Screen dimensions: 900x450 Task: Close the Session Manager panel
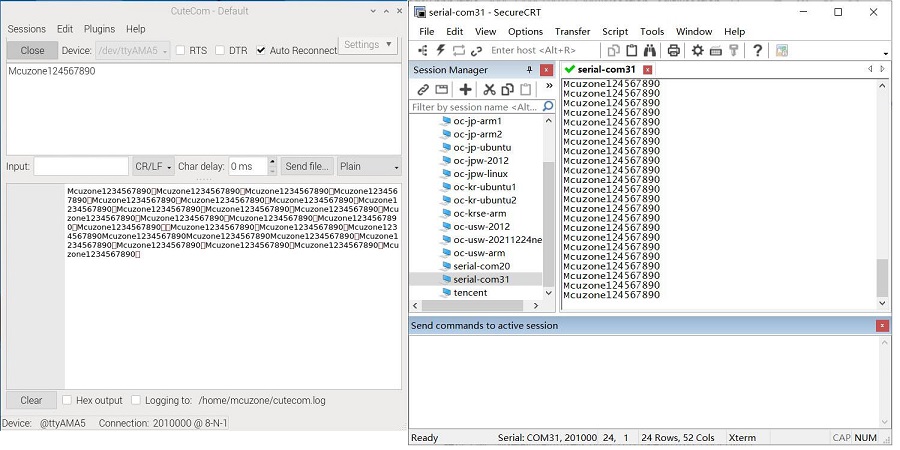[x=546, y=70]
